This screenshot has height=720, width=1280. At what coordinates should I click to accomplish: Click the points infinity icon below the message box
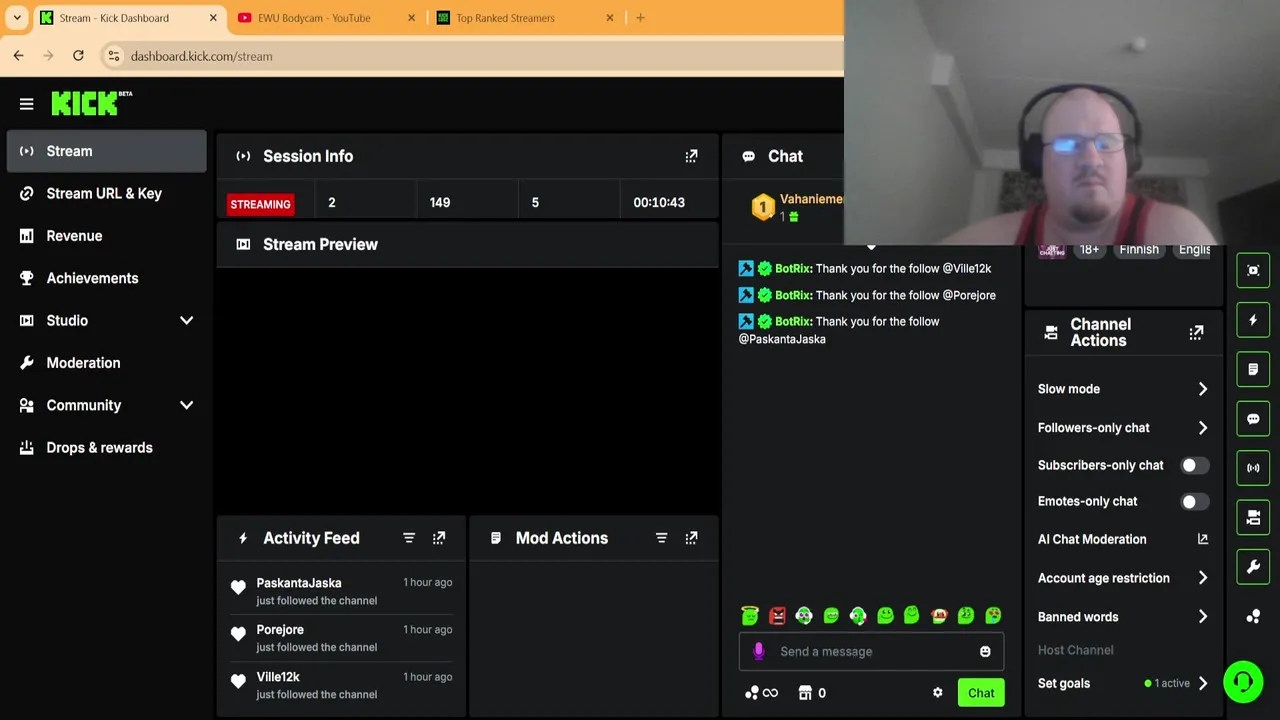coord(762,692)
